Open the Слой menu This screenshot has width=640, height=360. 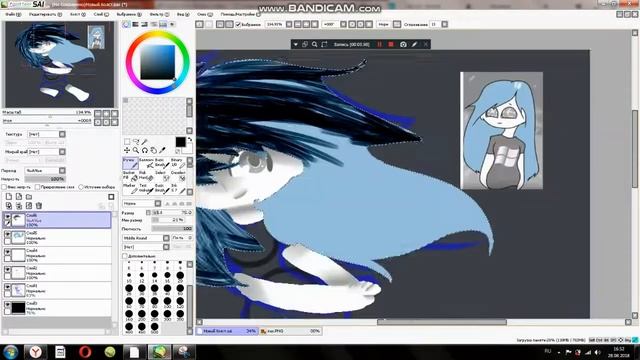[x=101, y=14]
